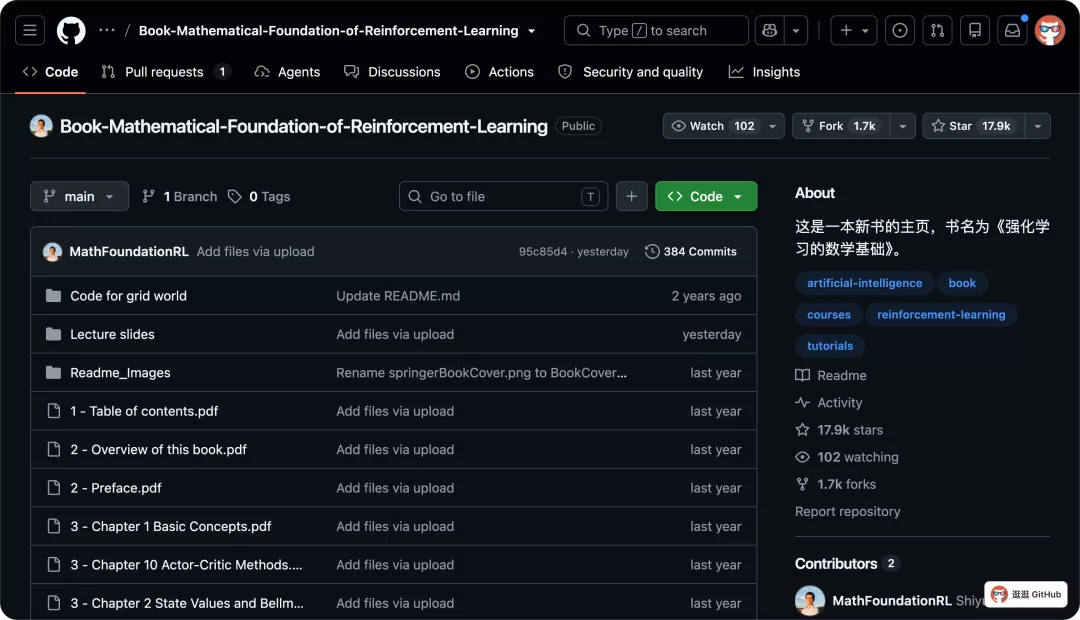The width and height of the screenshot is (1080, 620).
Task: Open 3 - Chapter 2 State Values file
Action: pyautogui.click(x=187, y=603)
